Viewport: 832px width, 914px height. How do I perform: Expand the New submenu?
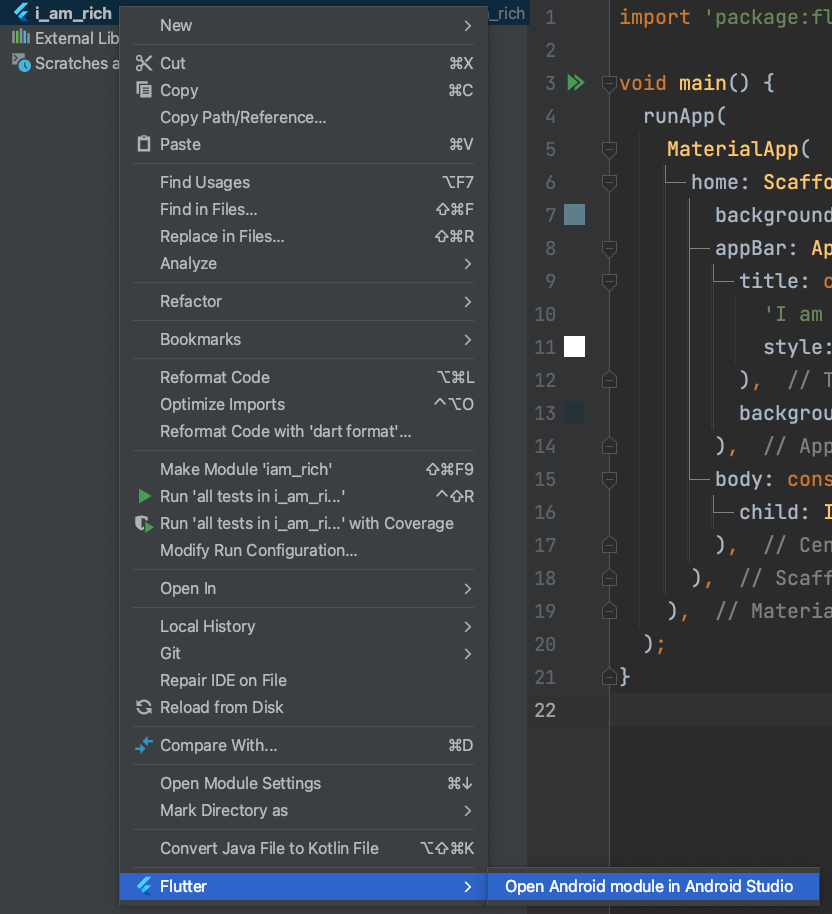(x=303, y=25)
